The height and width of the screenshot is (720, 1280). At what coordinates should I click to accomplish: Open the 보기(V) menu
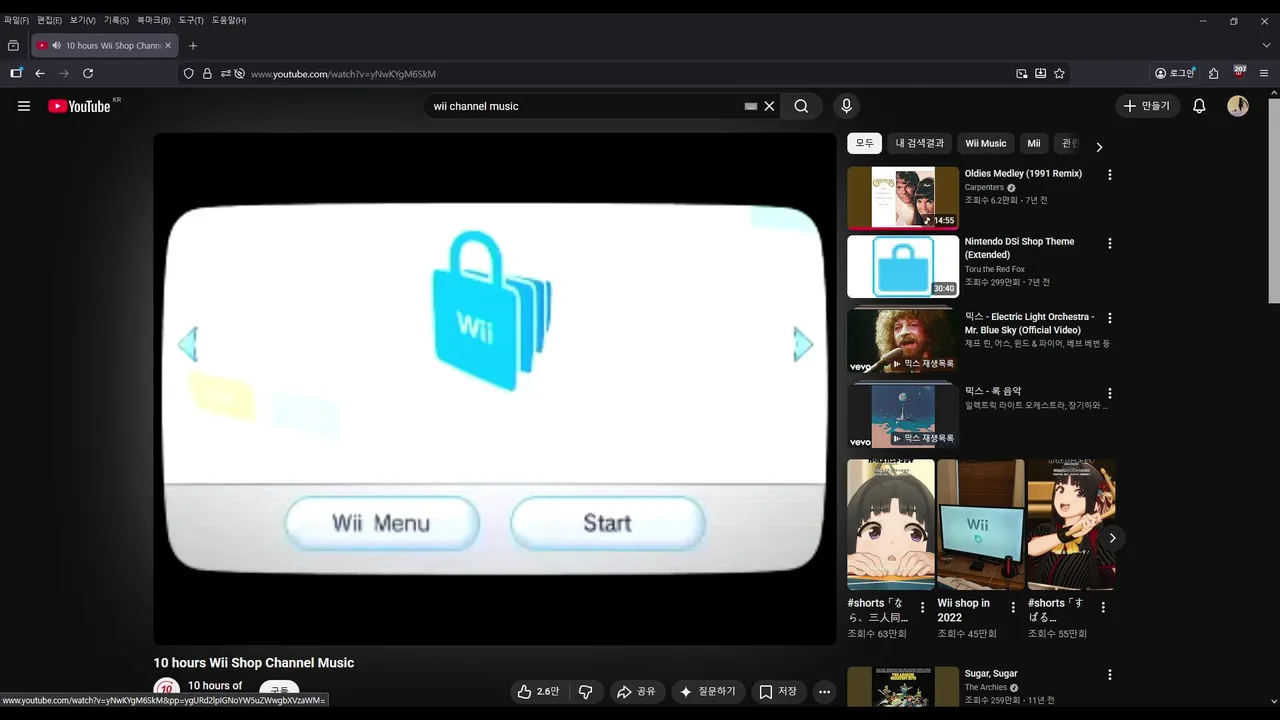point(82,20)
